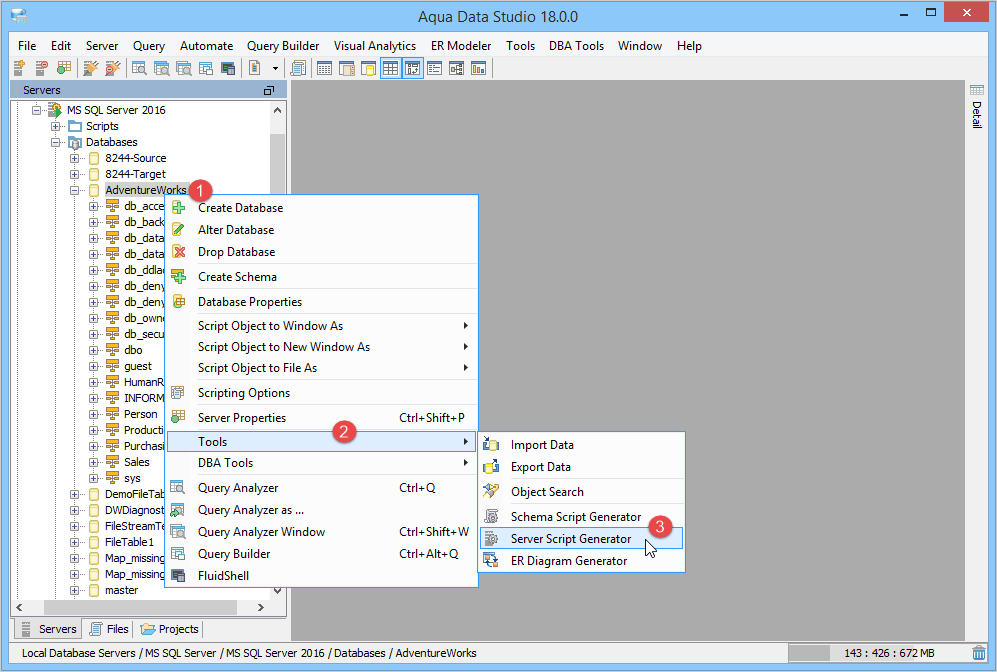
Task: Click the script scroll icon in toolbar
Action: tap(298, 68)
